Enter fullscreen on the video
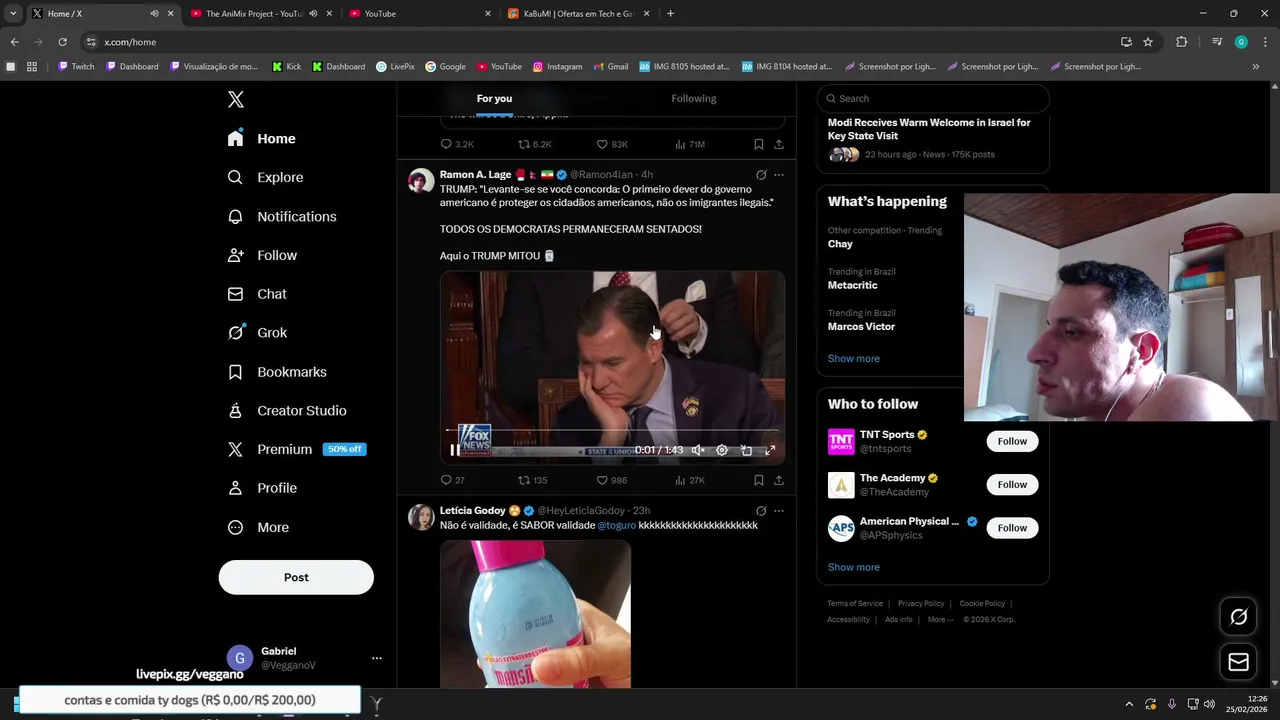 [770, 450]
